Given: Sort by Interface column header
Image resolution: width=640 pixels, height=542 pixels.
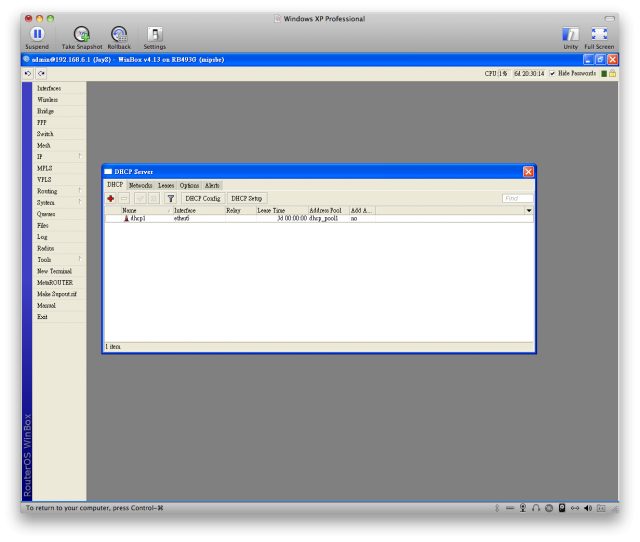Looking at the screenshot, I should (x=199, y=211).
